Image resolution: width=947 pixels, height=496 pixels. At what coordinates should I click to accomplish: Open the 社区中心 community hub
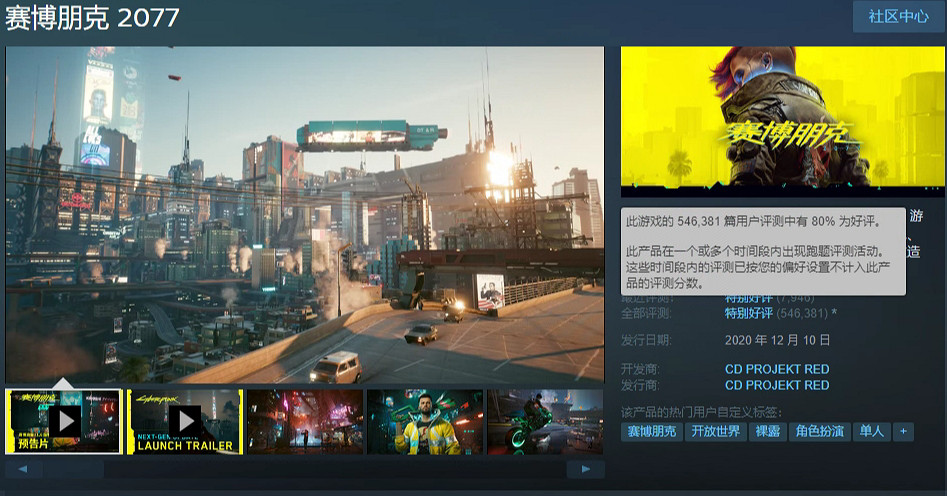point(898,17)
